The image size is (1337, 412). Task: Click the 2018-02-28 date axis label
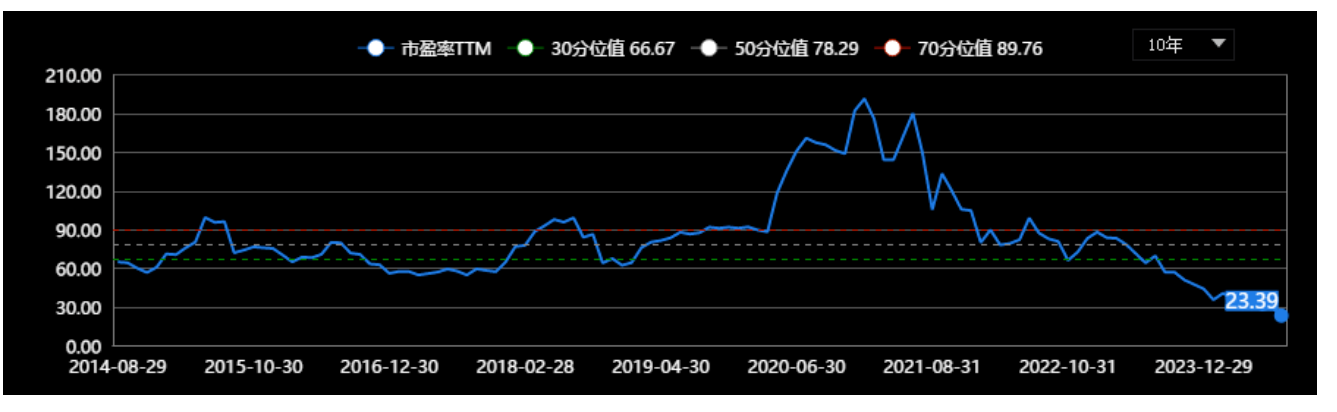[525, 366]
